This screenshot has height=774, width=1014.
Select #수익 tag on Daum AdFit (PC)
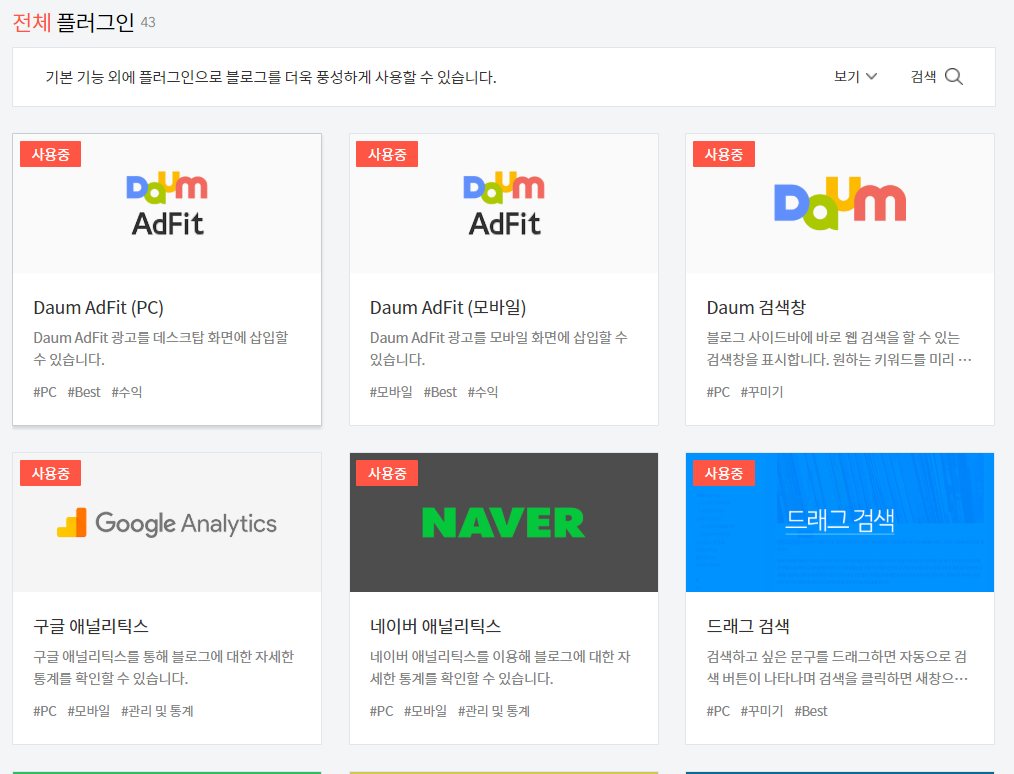click(x=127, y=392)
